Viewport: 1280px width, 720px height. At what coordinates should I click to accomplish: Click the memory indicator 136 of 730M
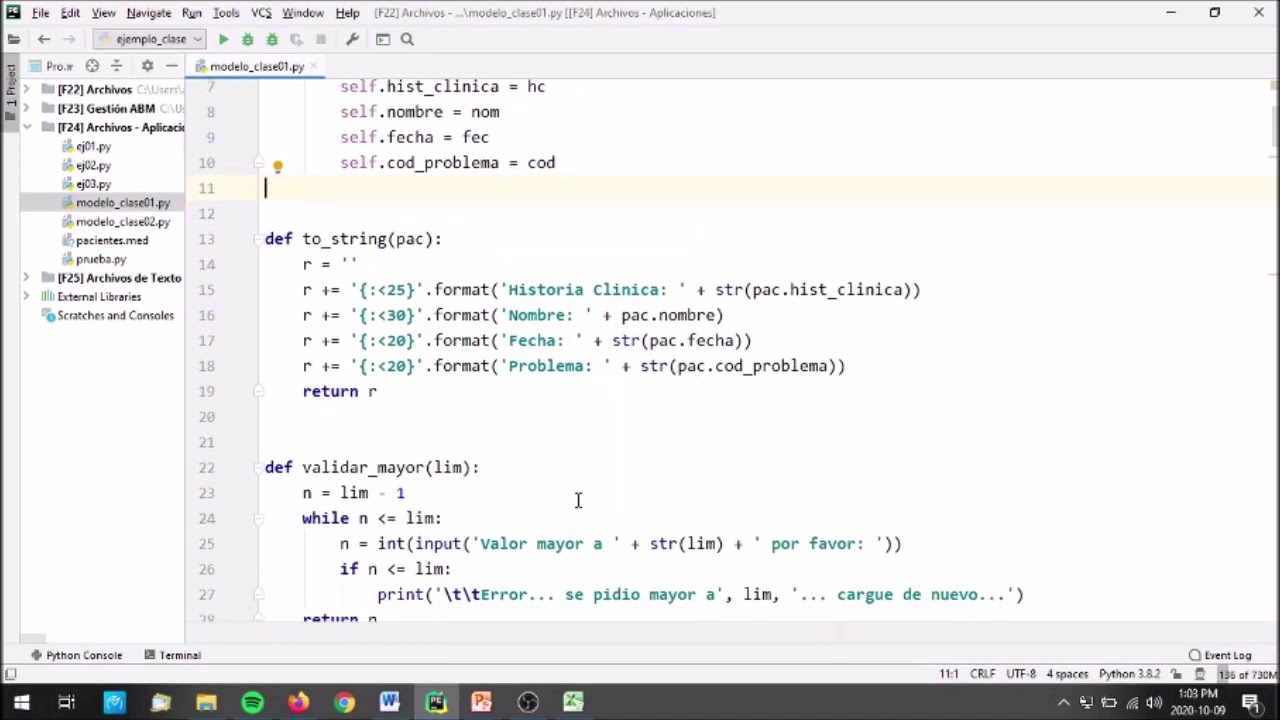coord(1247,674)
